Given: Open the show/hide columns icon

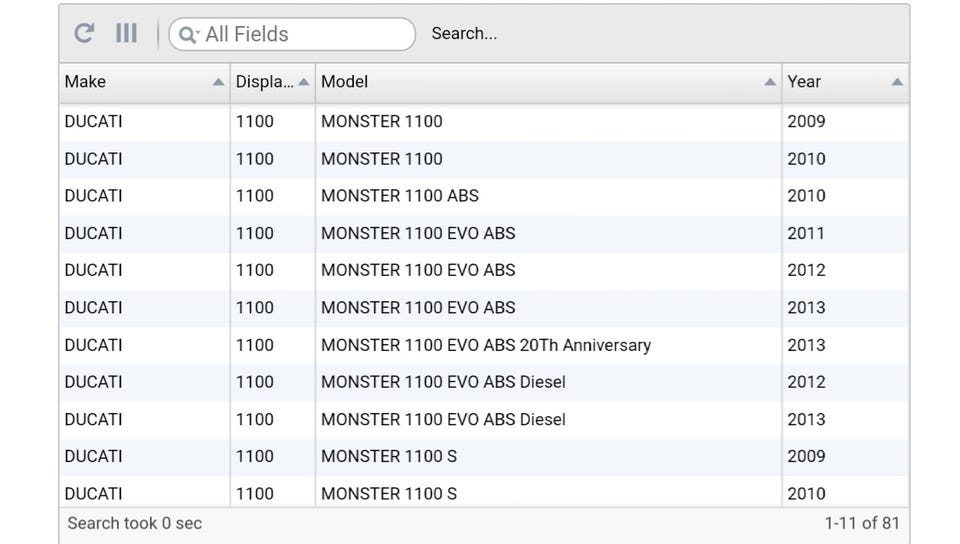Looking at the screenshot, I should (x=126, y=33).
